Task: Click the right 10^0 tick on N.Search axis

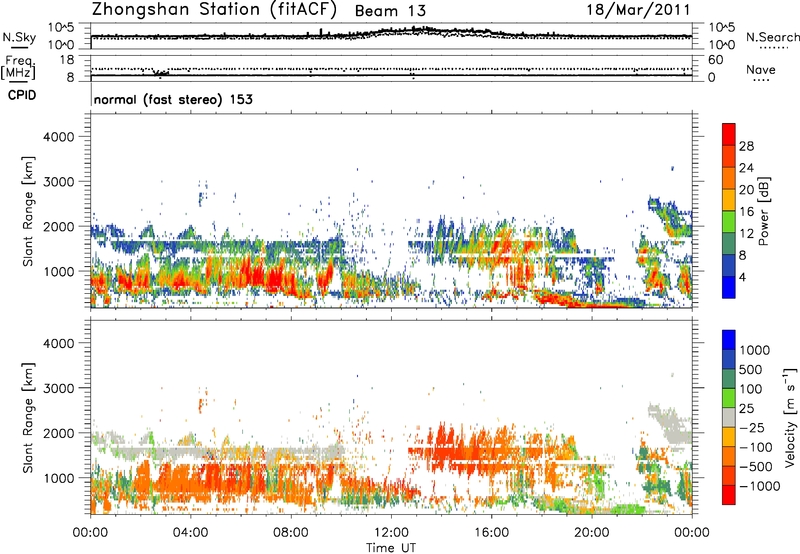Action: point(722,45)
